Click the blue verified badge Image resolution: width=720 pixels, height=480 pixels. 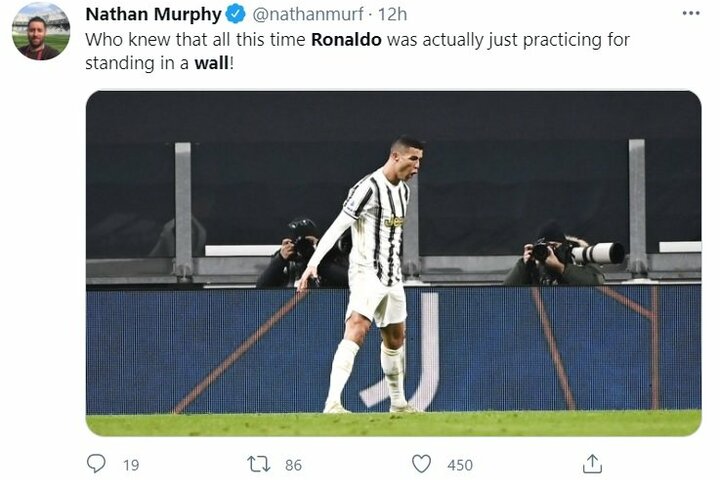pos(235,14)
